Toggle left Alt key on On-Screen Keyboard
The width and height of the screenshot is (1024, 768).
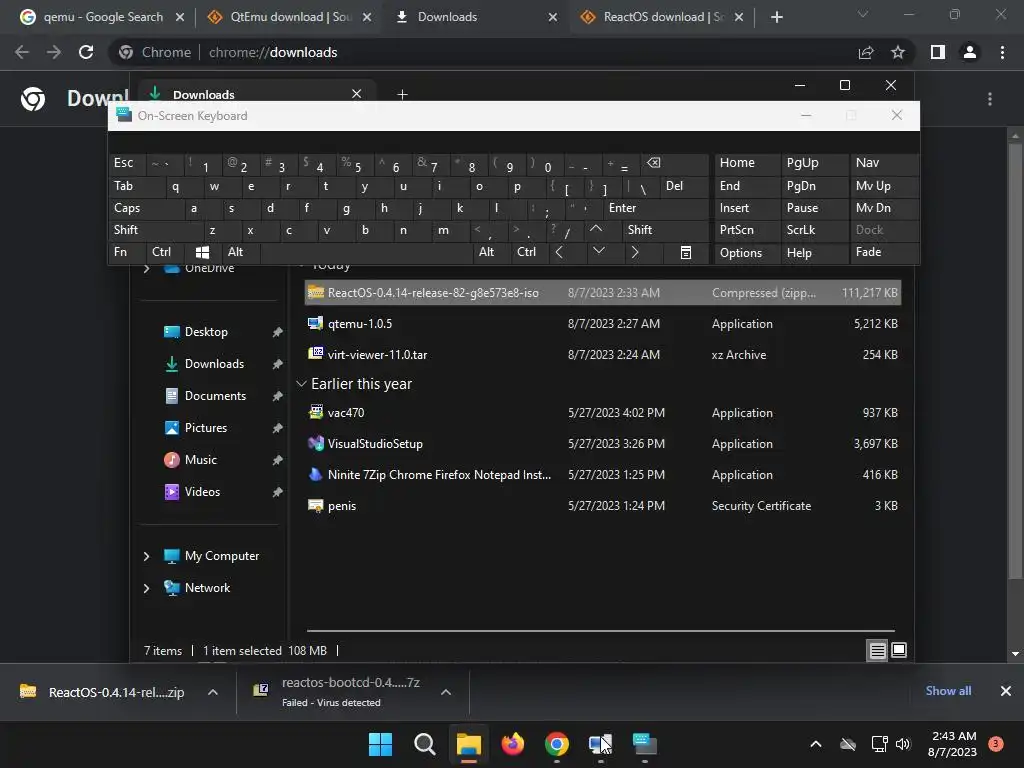tap(241, 252)
